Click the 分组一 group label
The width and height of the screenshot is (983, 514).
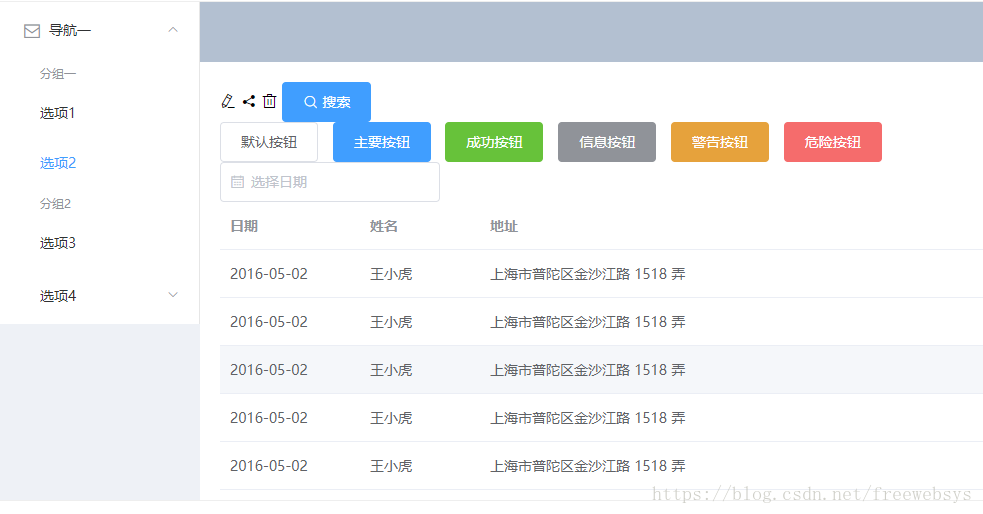pos(58,74)
